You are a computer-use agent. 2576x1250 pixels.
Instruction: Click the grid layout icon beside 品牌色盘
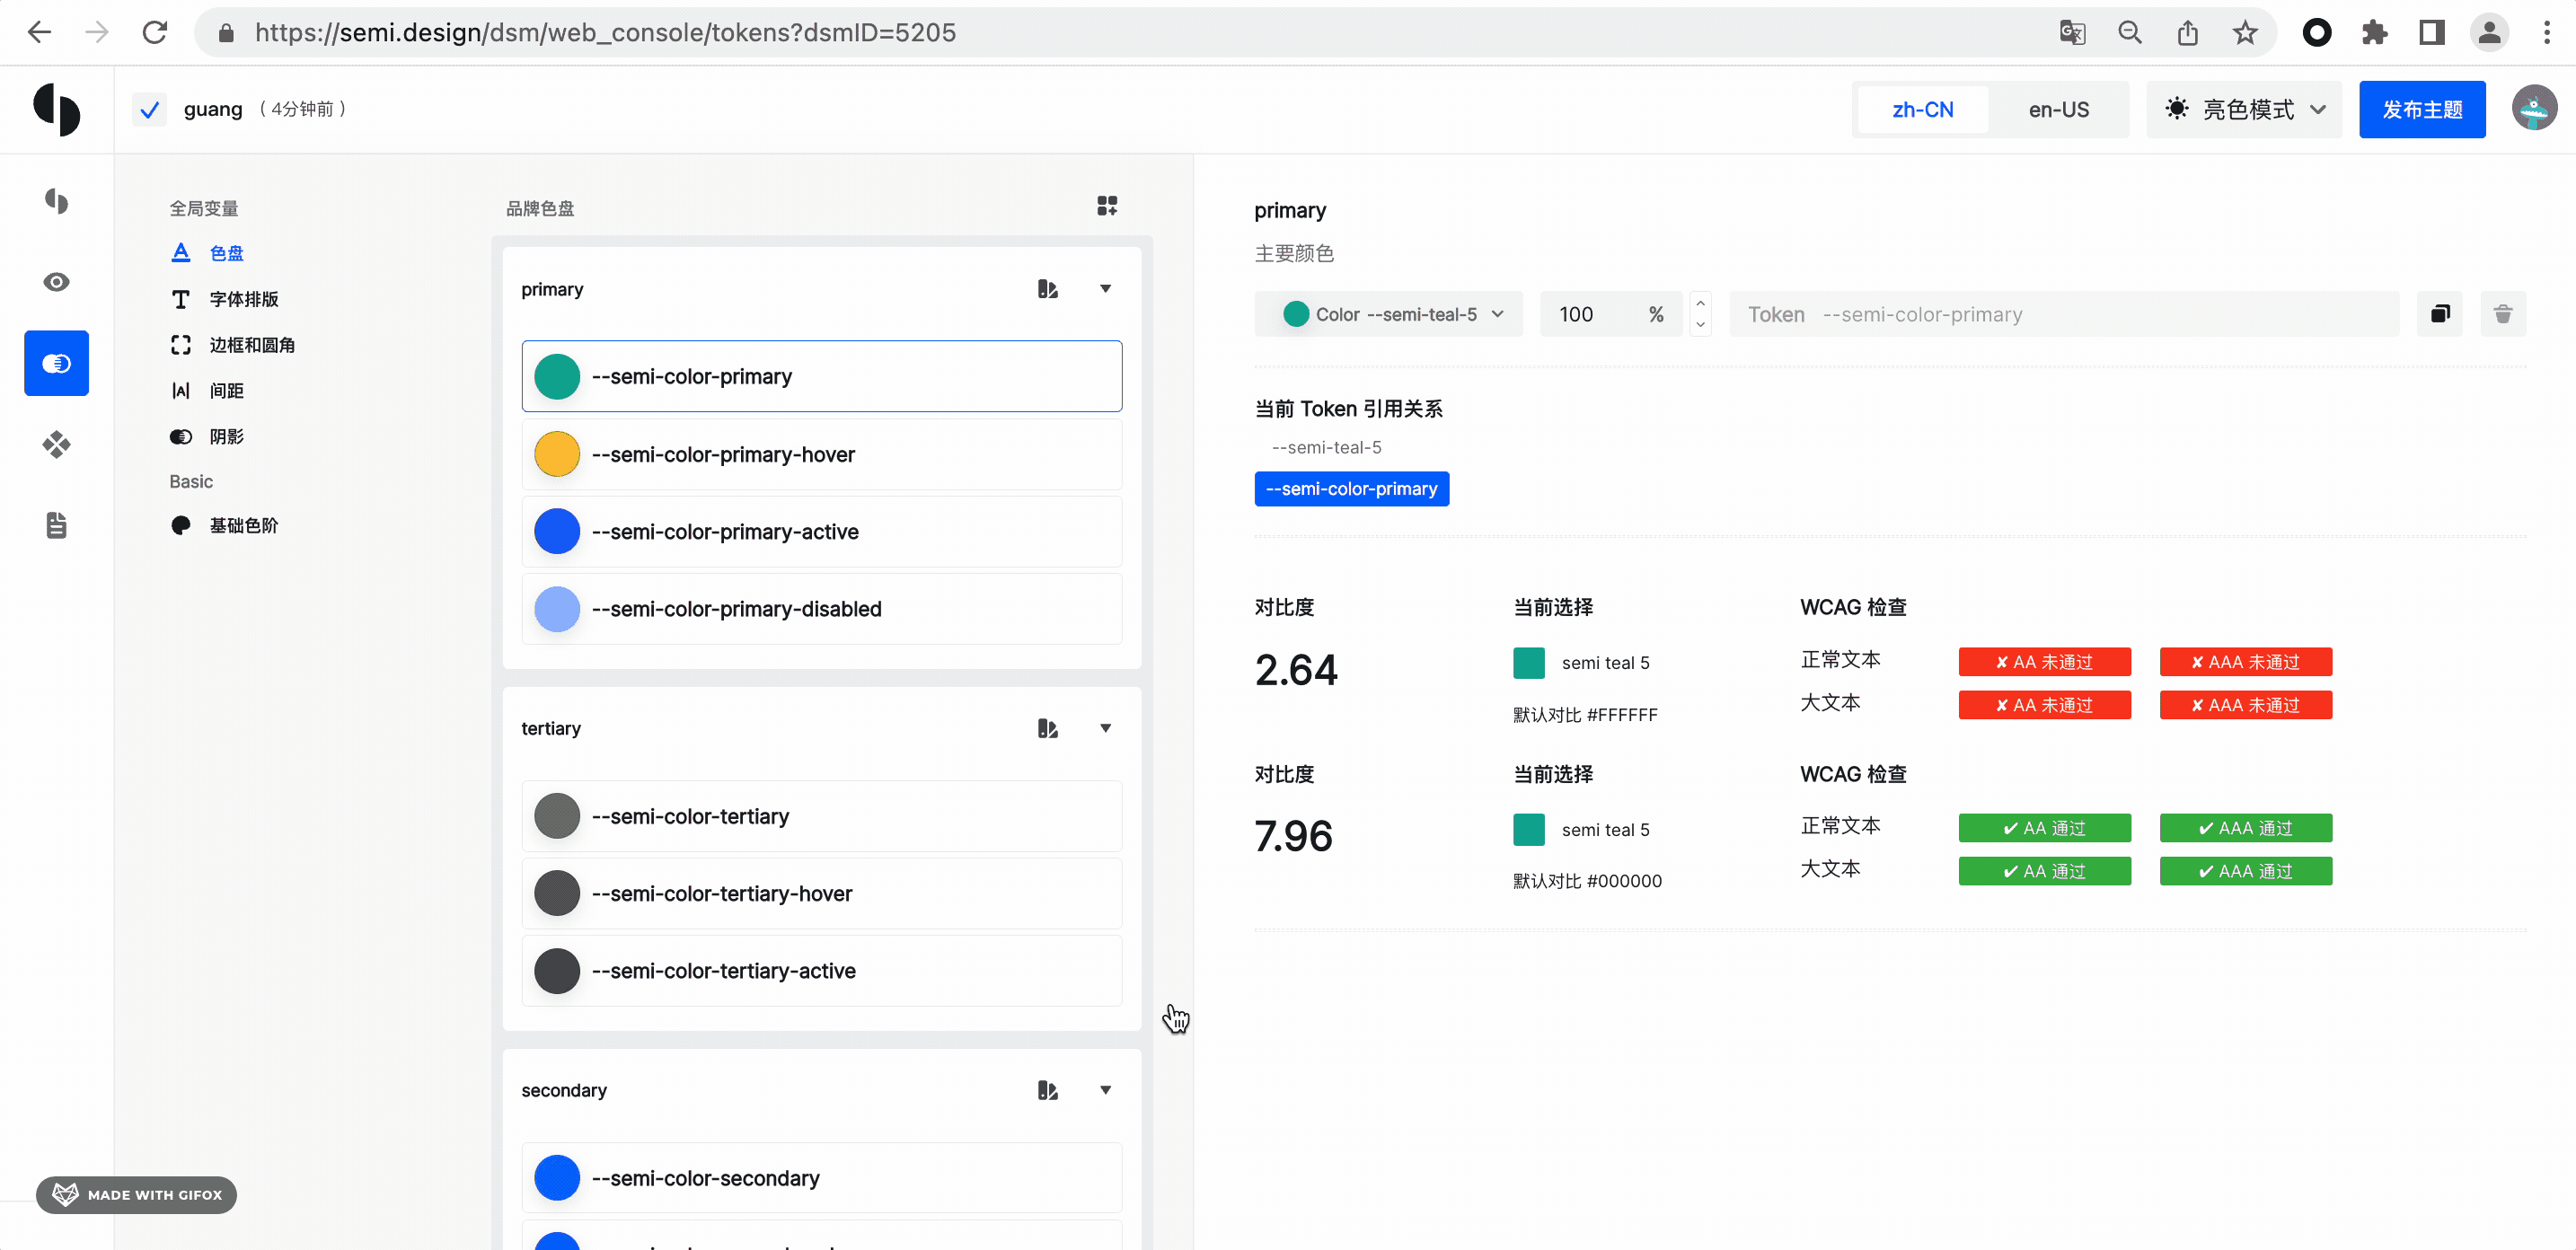pos(1106,206)
